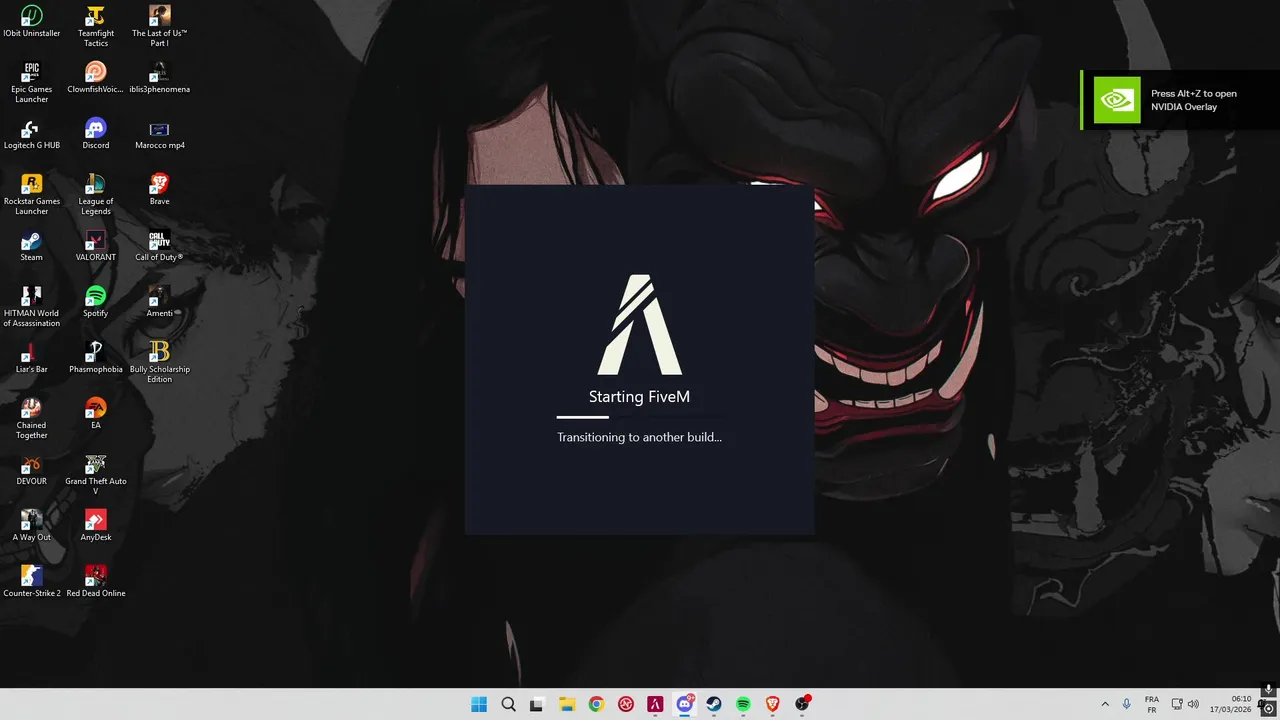
Task: Select the ClownfishVoice desktop icon
Action: coord(95,78)
